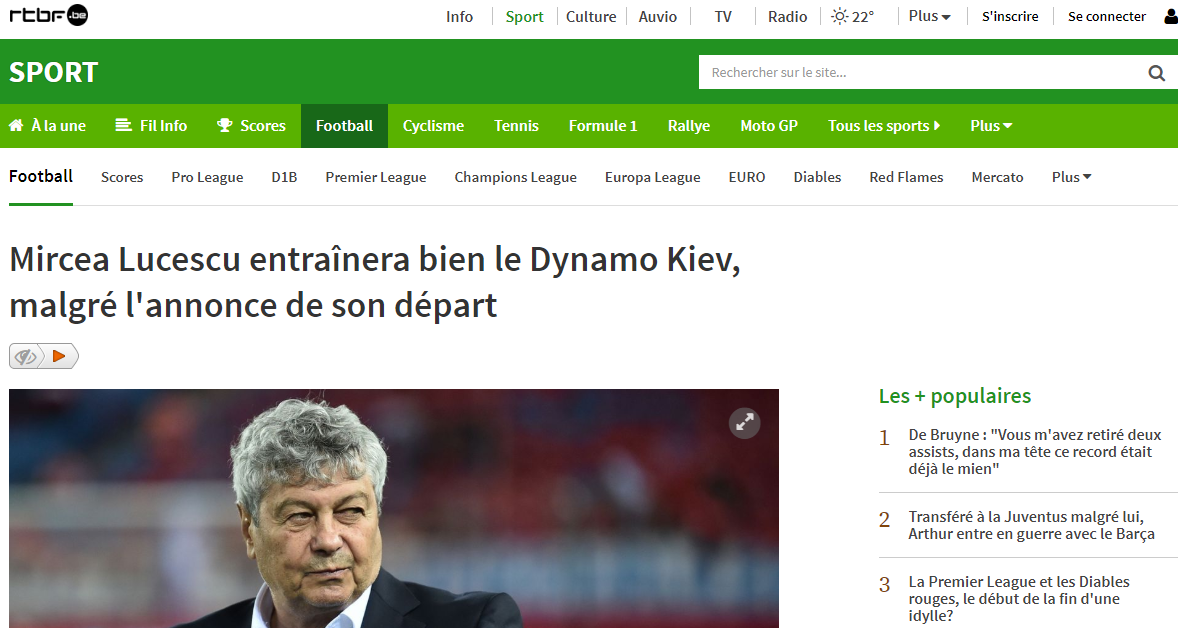Go to Auvio
Screen dimensions: 1178x628
tap(657, 17)
